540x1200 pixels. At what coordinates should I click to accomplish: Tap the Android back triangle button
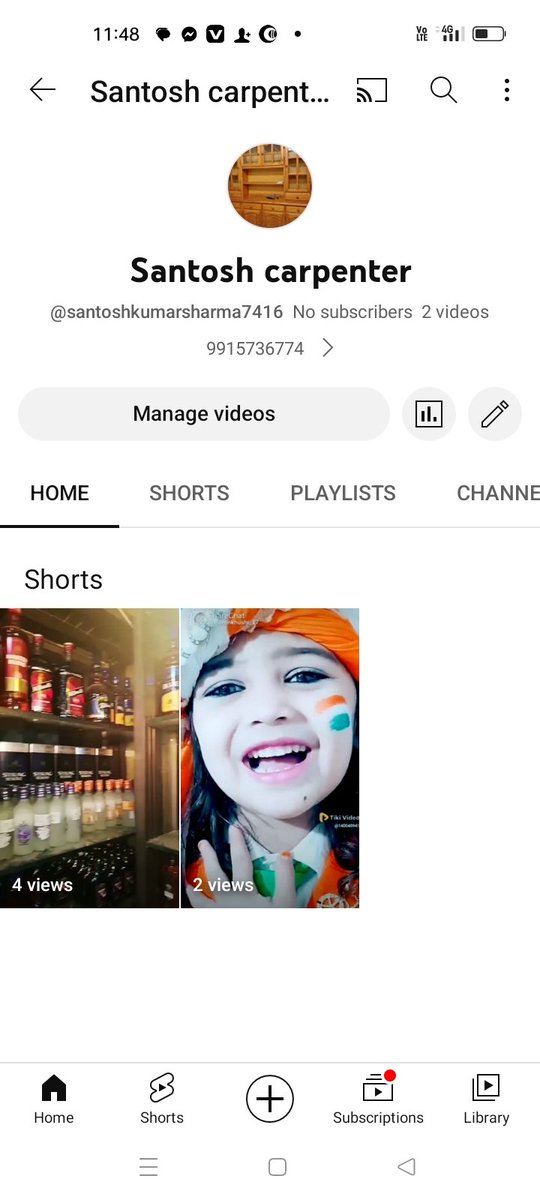click(x=406, y=1167)
